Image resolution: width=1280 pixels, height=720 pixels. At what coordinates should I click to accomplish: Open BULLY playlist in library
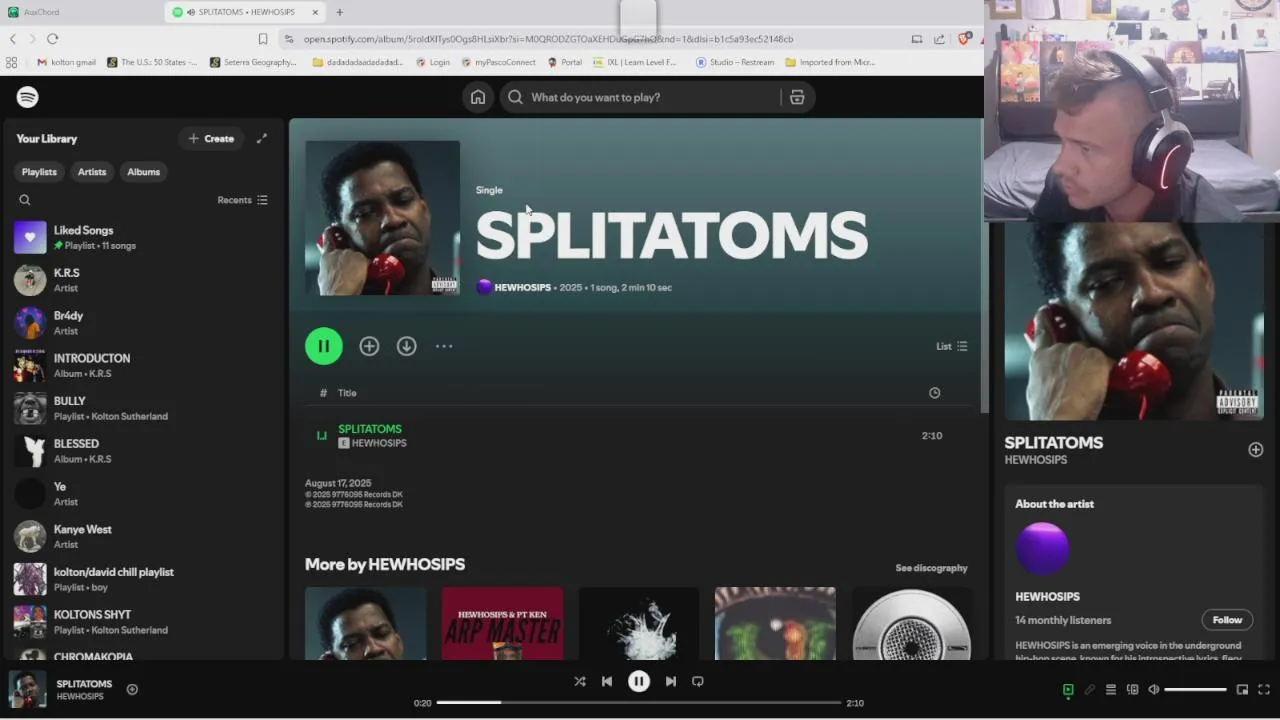coord(145,408)
